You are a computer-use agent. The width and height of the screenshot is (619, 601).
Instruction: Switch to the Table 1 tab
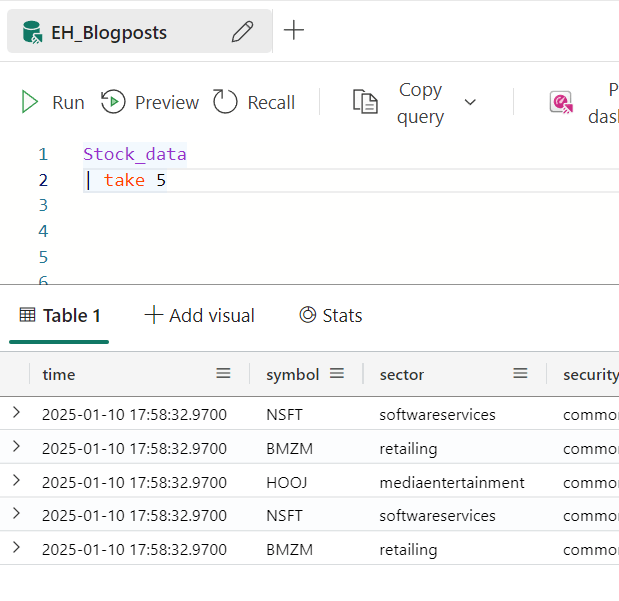(60, 316)
